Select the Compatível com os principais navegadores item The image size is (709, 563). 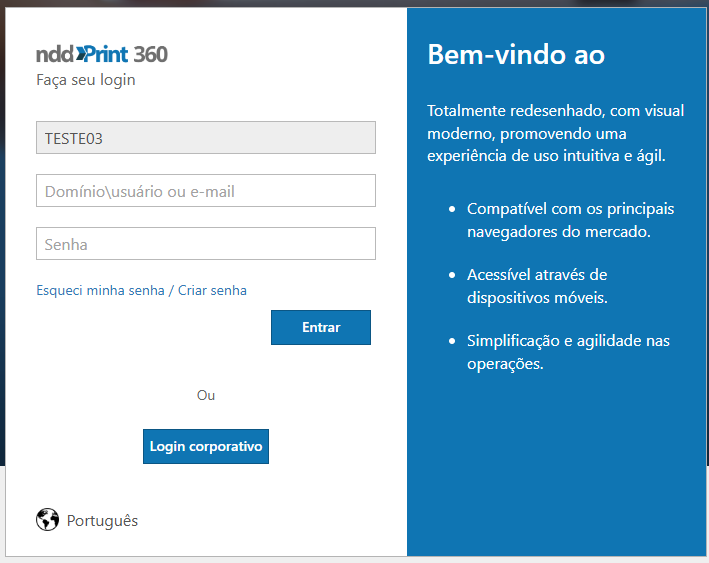click(570, 220)
